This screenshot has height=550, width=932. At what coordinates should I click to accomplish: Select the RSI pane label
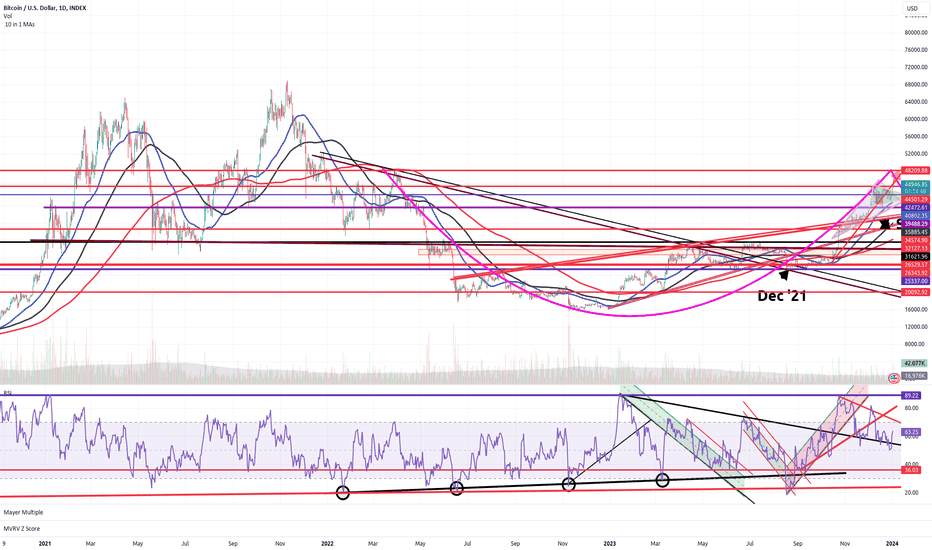pyautogui.click(x=8, y=393)
